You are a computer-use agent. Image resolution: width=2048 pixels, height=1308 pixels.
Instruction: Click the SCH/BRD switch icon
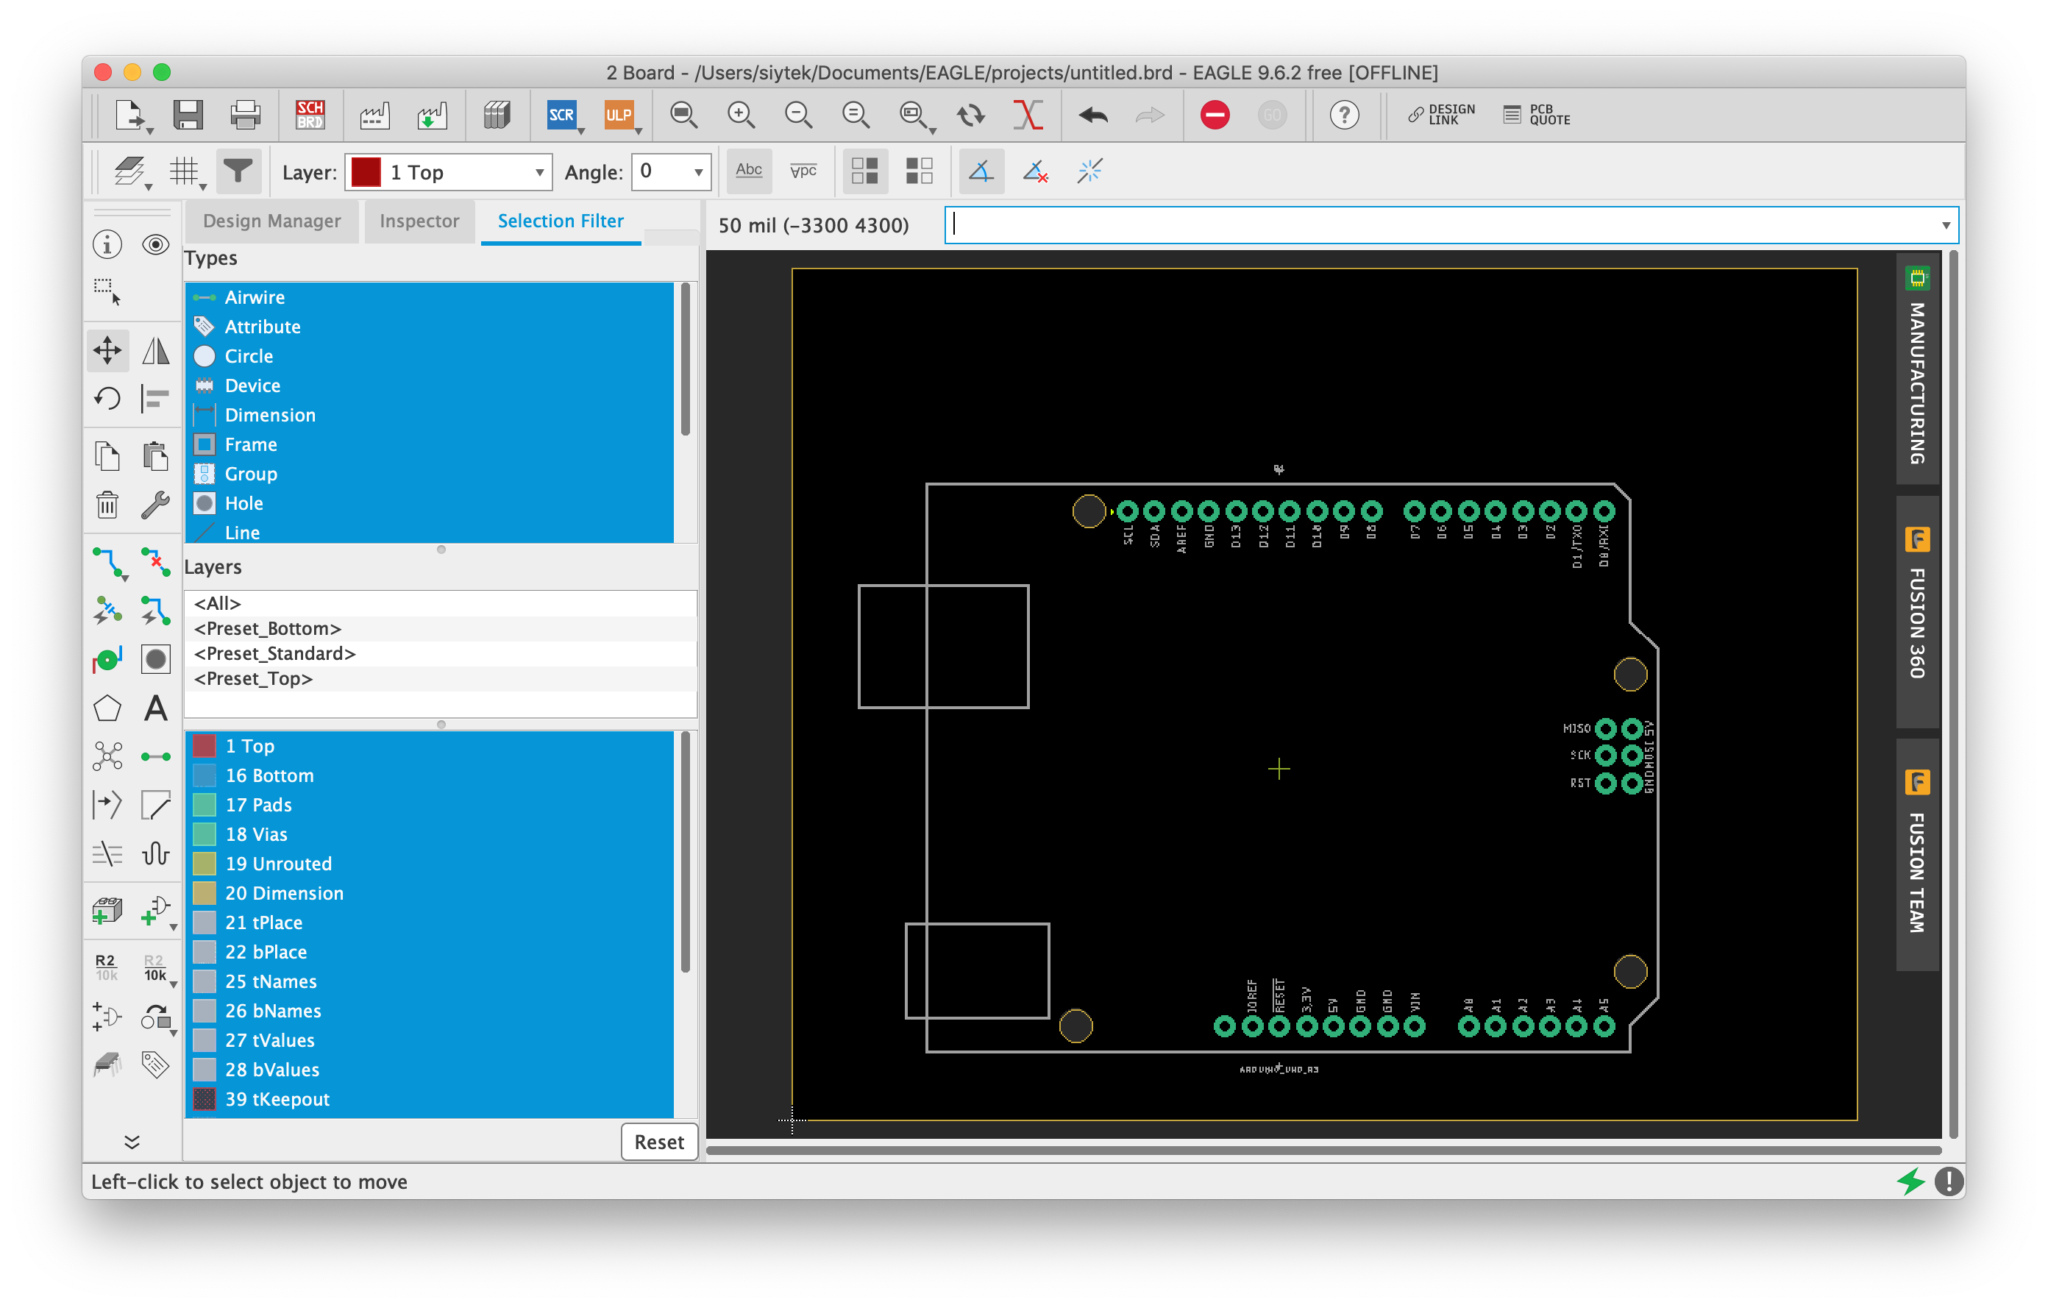point(310,115)
